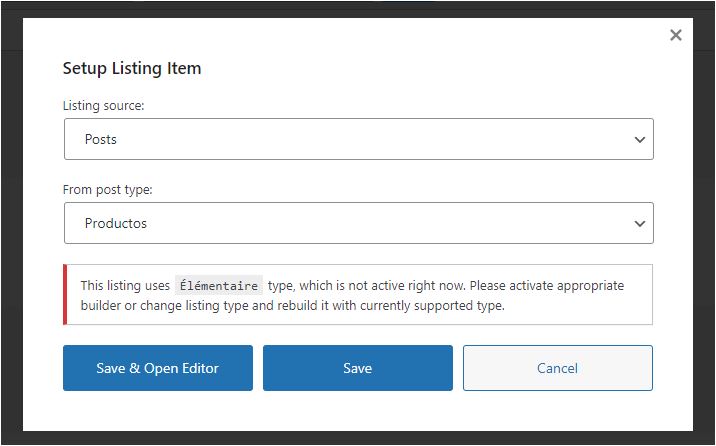The image size is (716, 446).
Task: Click the inactive builder warning notice text
Action: coord(352,295)
